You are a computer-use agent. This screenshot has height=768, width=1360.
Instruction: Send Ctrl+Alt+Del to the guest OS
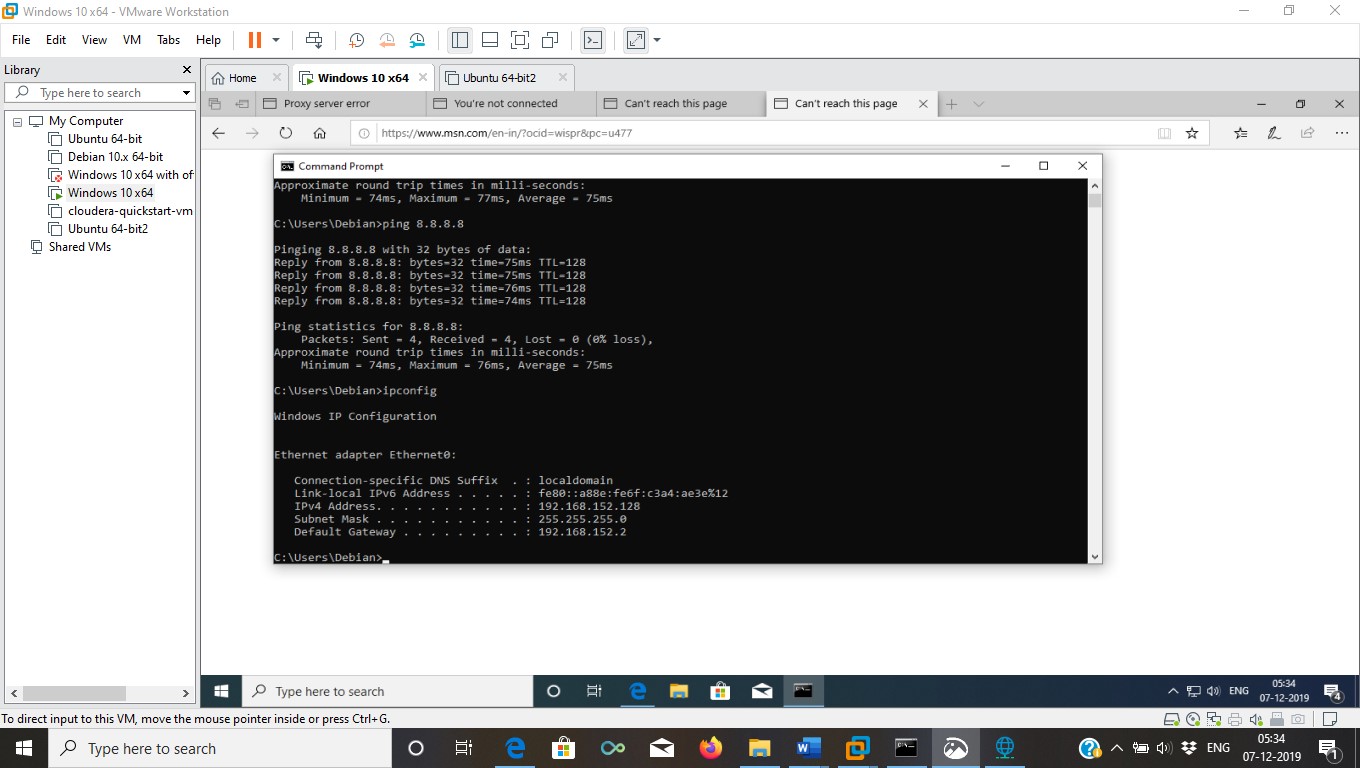pos(316,40)
